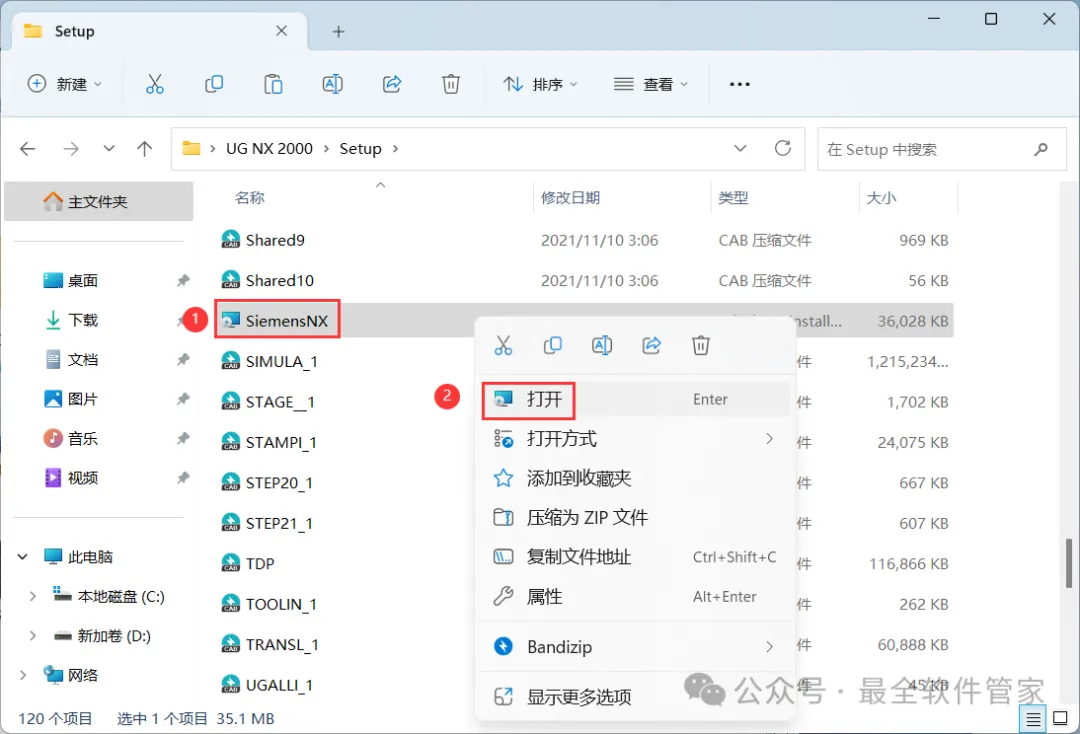Screen dimensions: 1080x734
Task: Click the Delete trash icon in the context menu
Action: pyautogui.click(x=700, y=345)
